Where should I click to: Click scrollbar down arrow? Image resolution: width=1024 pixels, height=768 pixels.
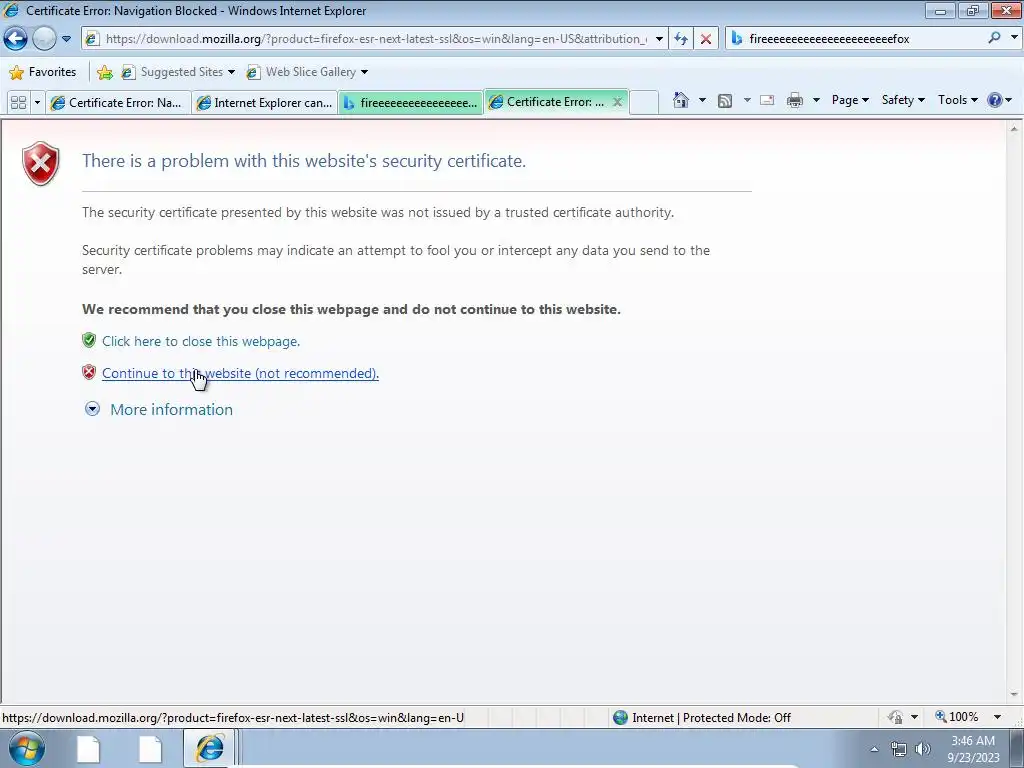tap(1014, 694)
